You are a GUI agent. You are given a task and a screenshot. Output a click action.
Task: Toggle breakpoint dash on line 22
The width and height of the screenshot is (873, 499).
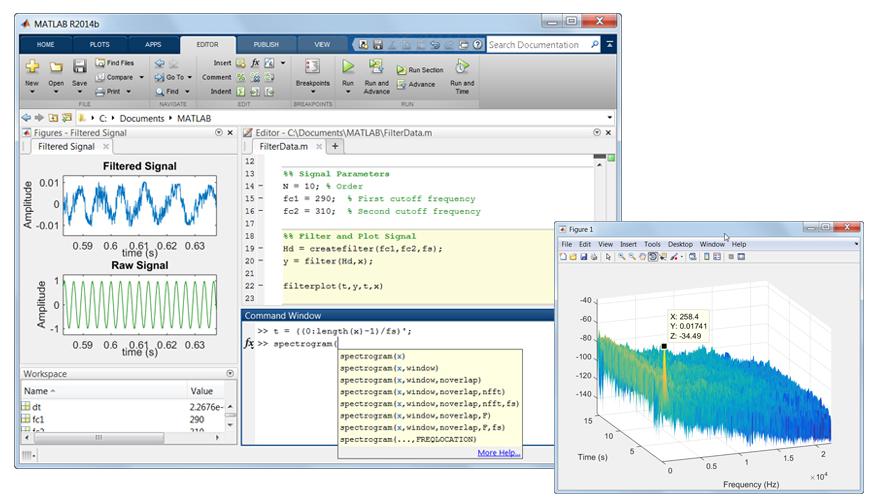[260, 286]
